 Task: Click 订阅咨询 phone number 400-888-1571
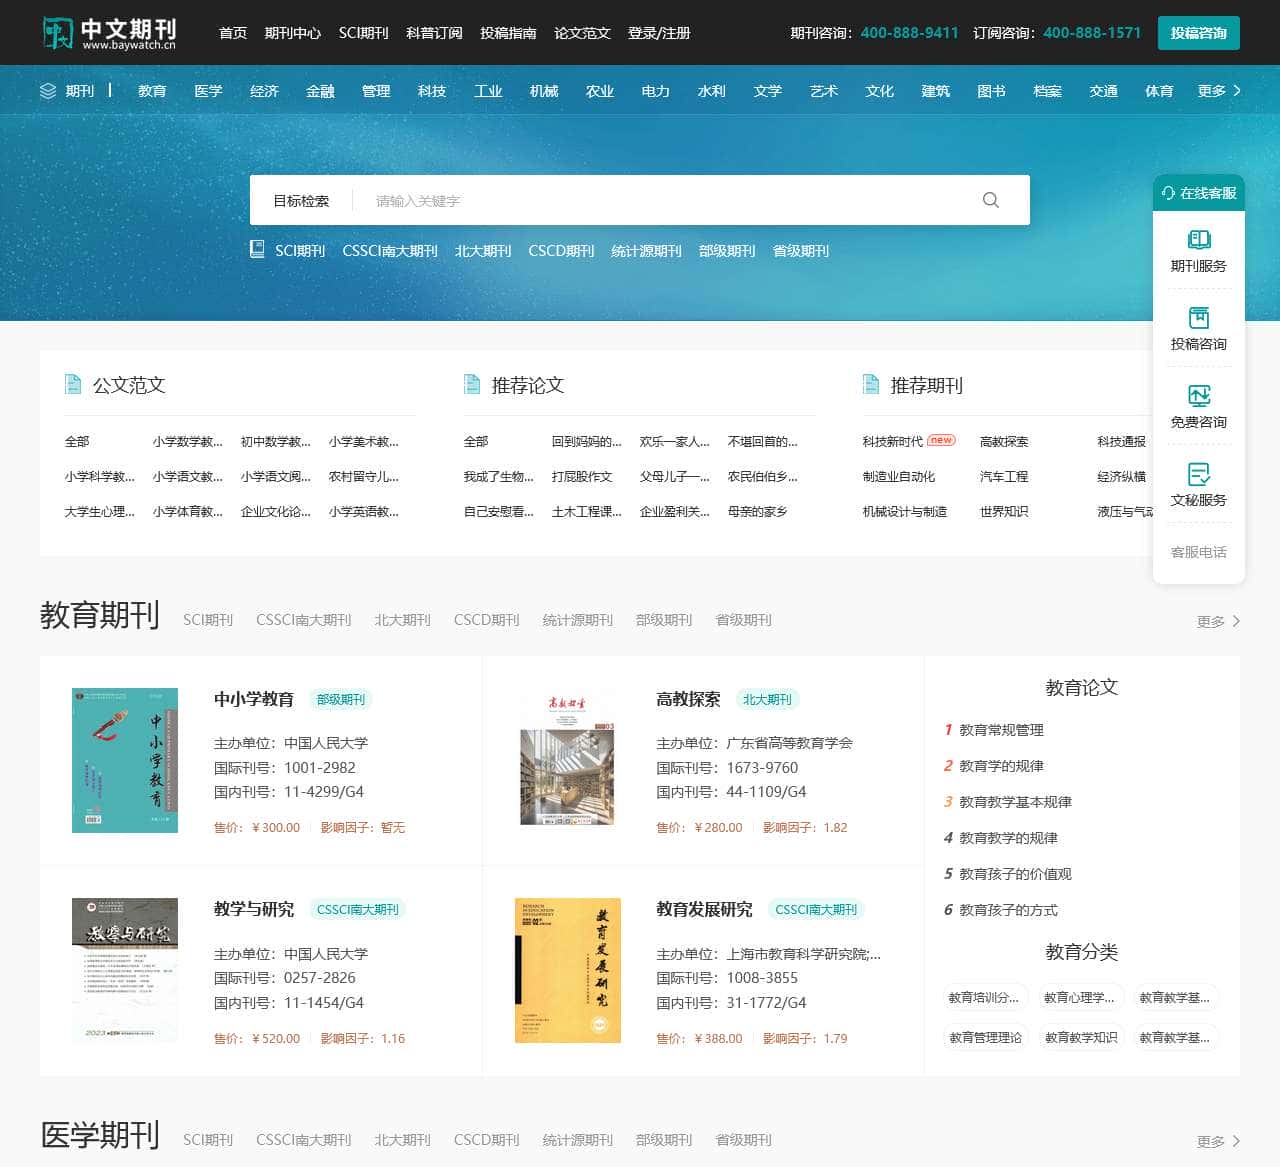[x=1092, y=33]
